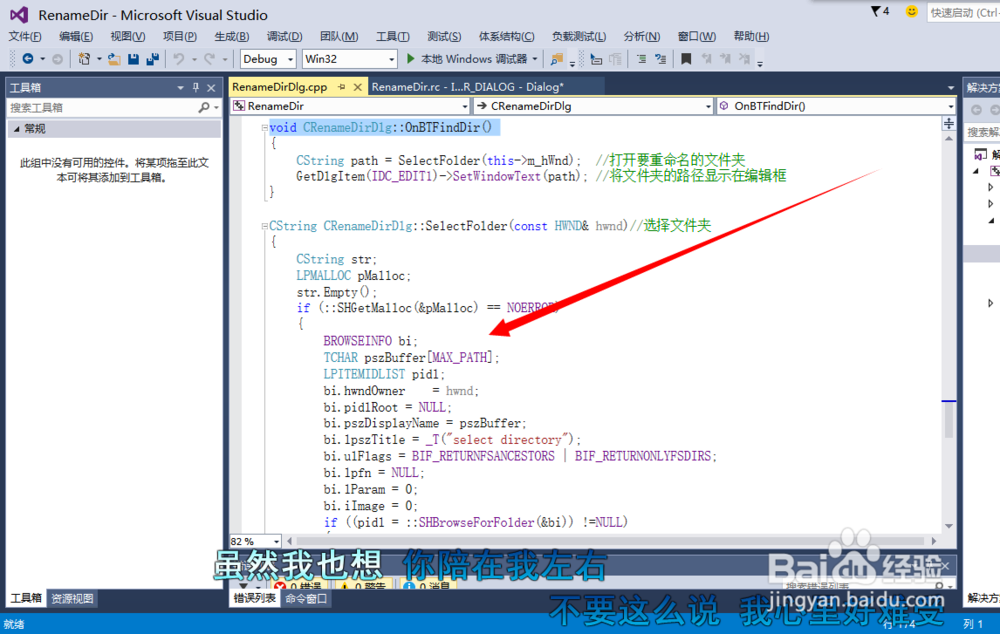Screen dimensions: 1000x634
Task: Click the toolbox search magnifier icon
Action: [203, 107]
